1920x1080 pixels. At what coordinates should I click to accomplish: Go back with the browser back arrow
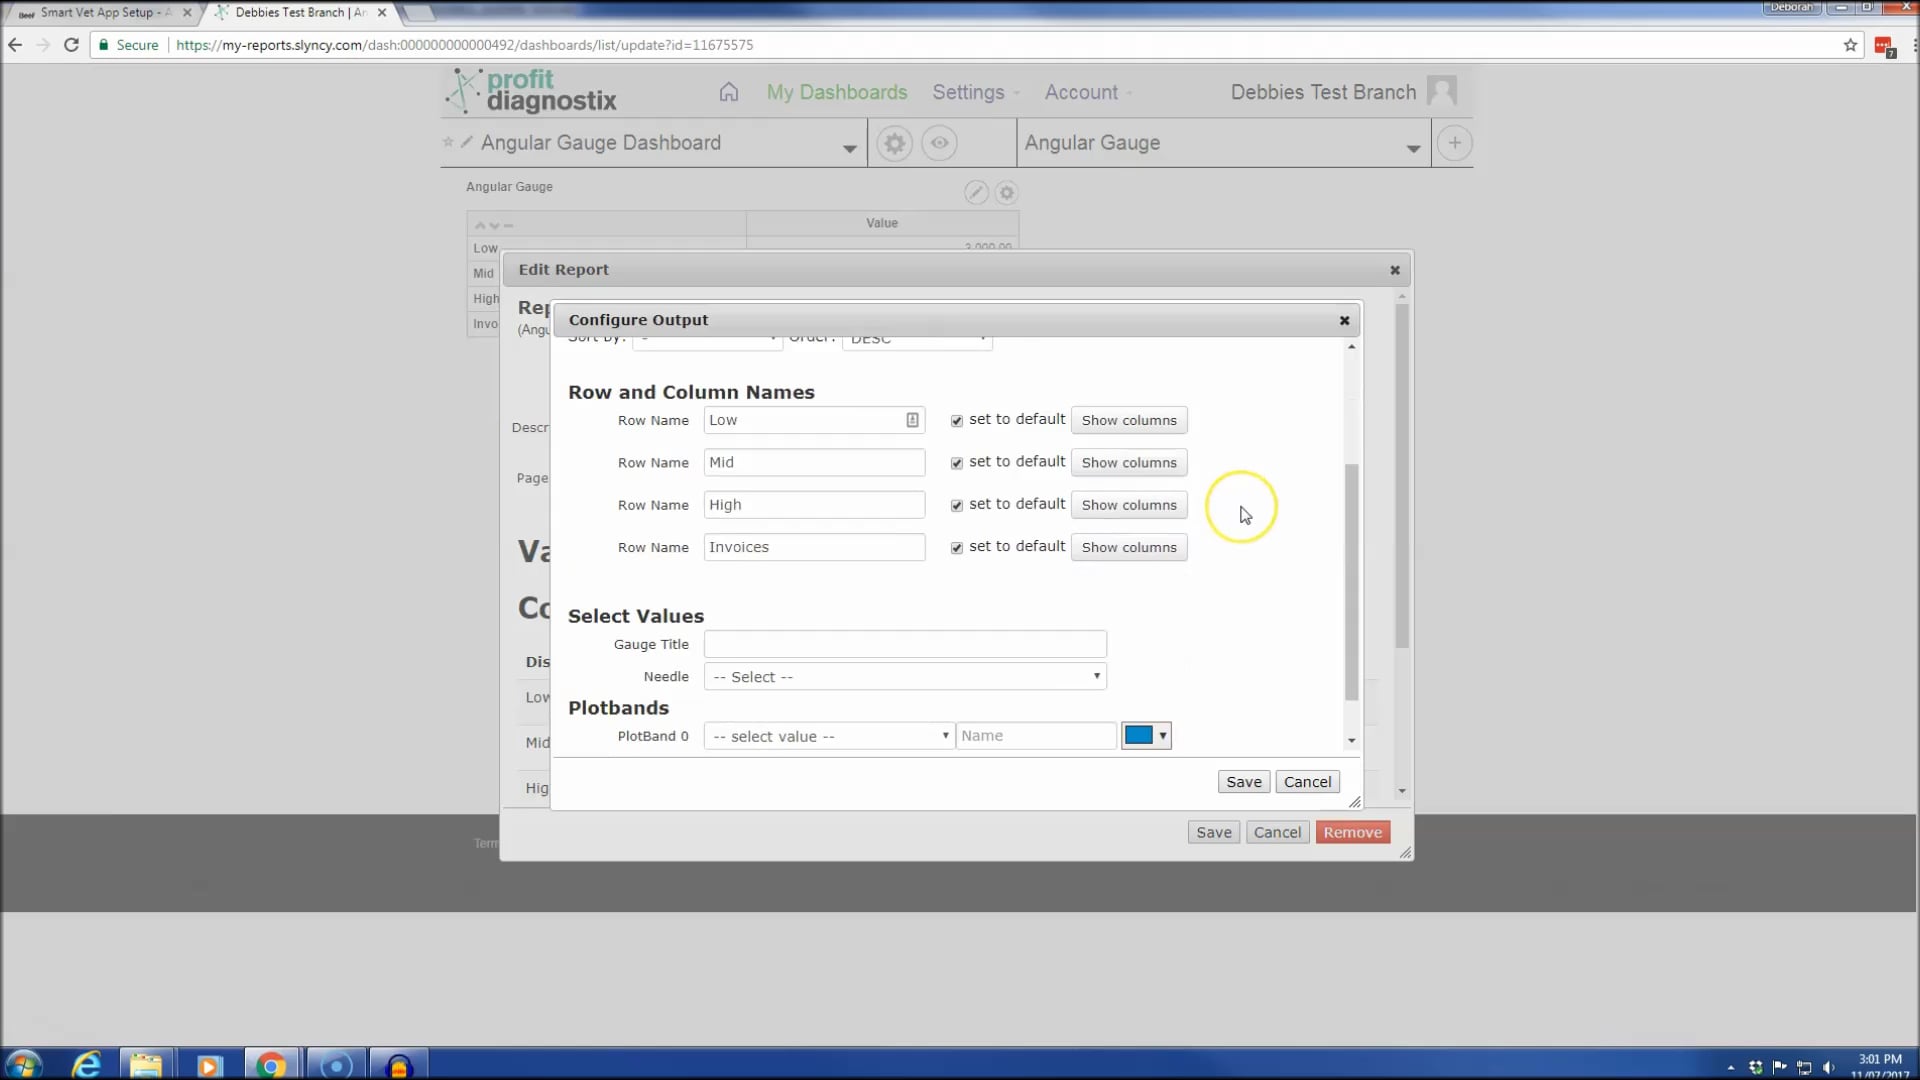15,45
